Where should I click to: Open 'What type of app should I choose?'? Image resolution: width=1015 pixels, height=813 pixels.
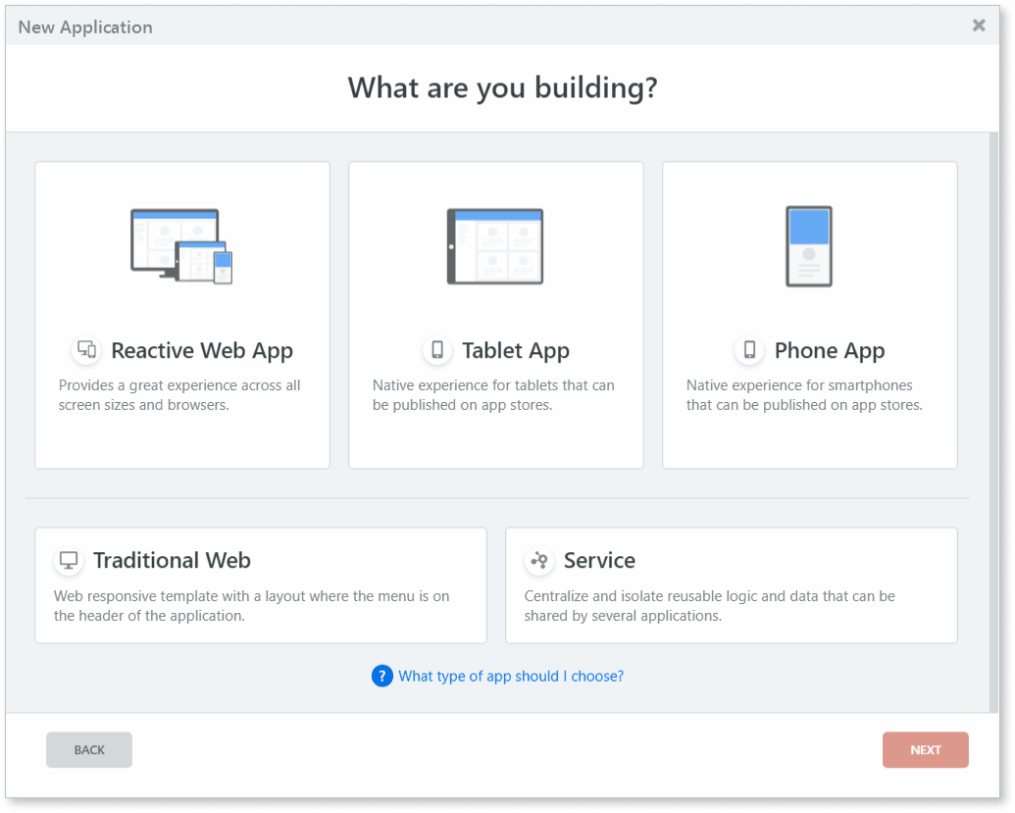pyautogui.click(x=511, y=676)
